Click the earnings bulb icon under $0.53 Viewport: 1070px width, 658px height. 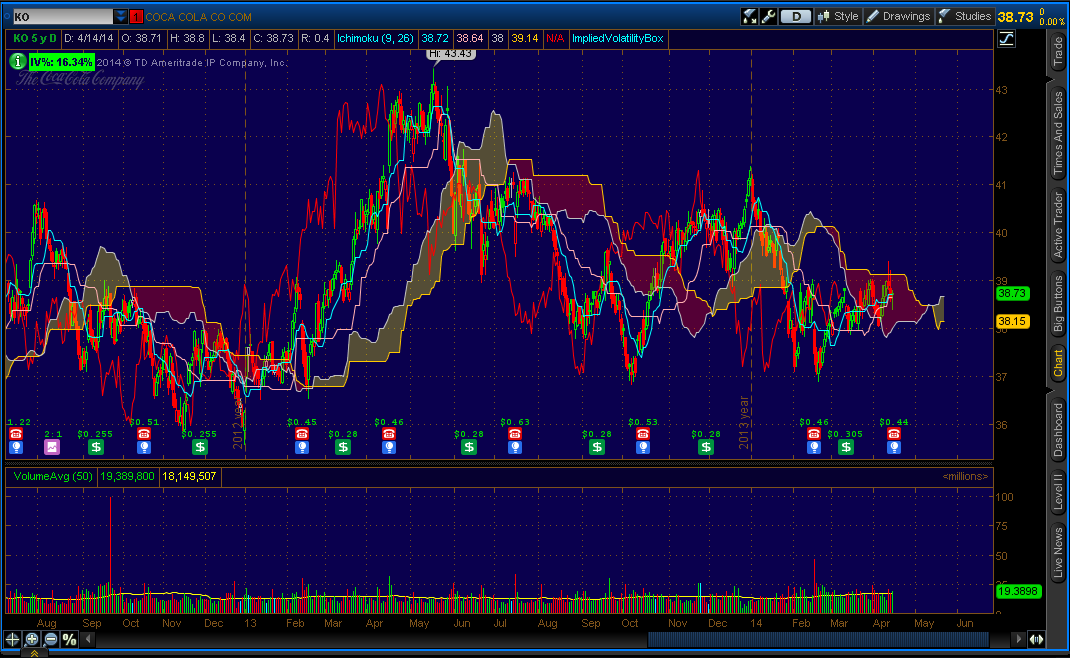click(643, 447)
